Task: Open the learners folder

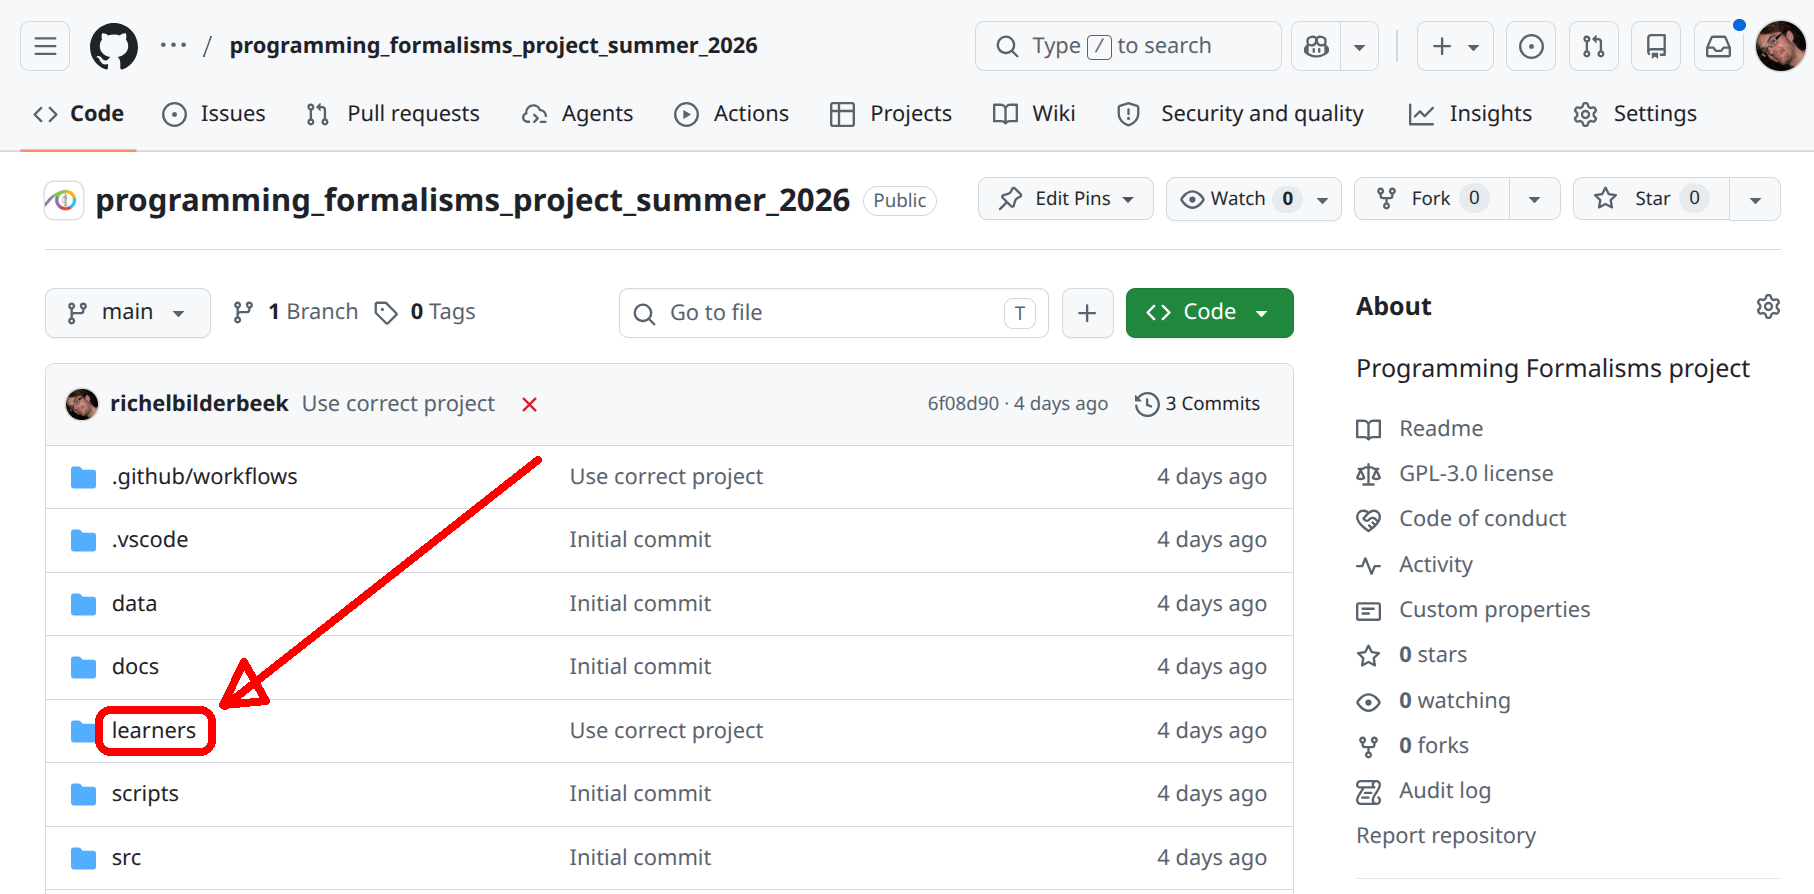Action: coord(154,731)
